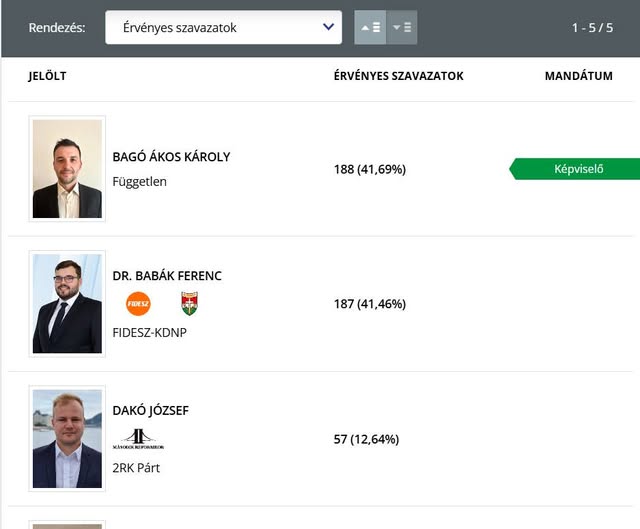Click the ascending sort order icon
Viewport: 640px width, 529px height.
point(370,28)
